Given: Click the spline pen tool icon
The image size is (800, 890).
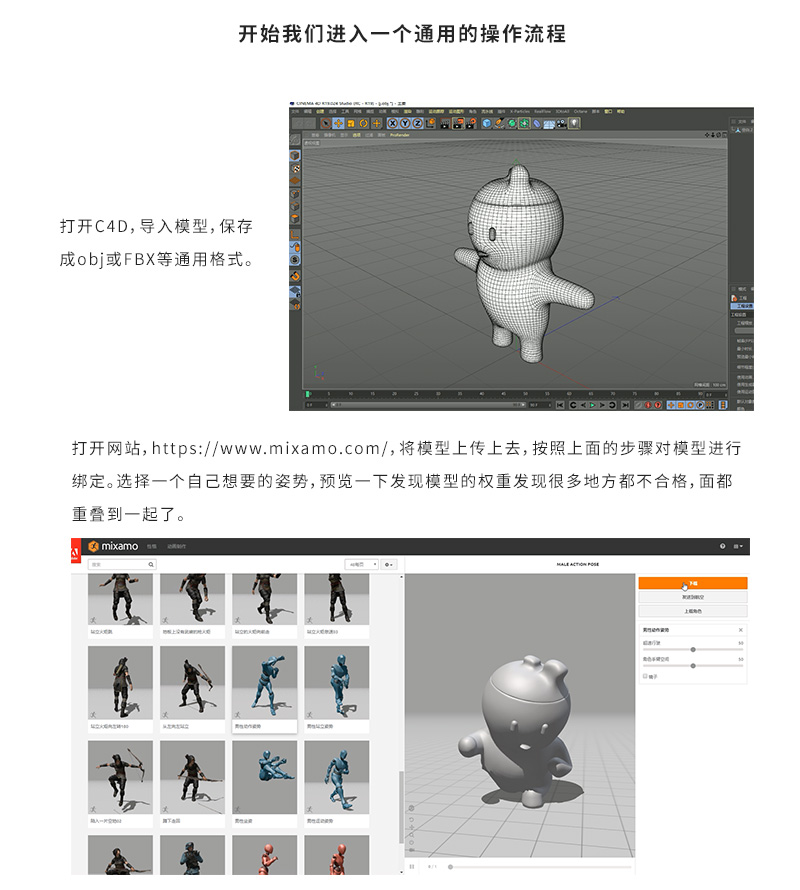Looking at the screenshot, I should 499,123.
